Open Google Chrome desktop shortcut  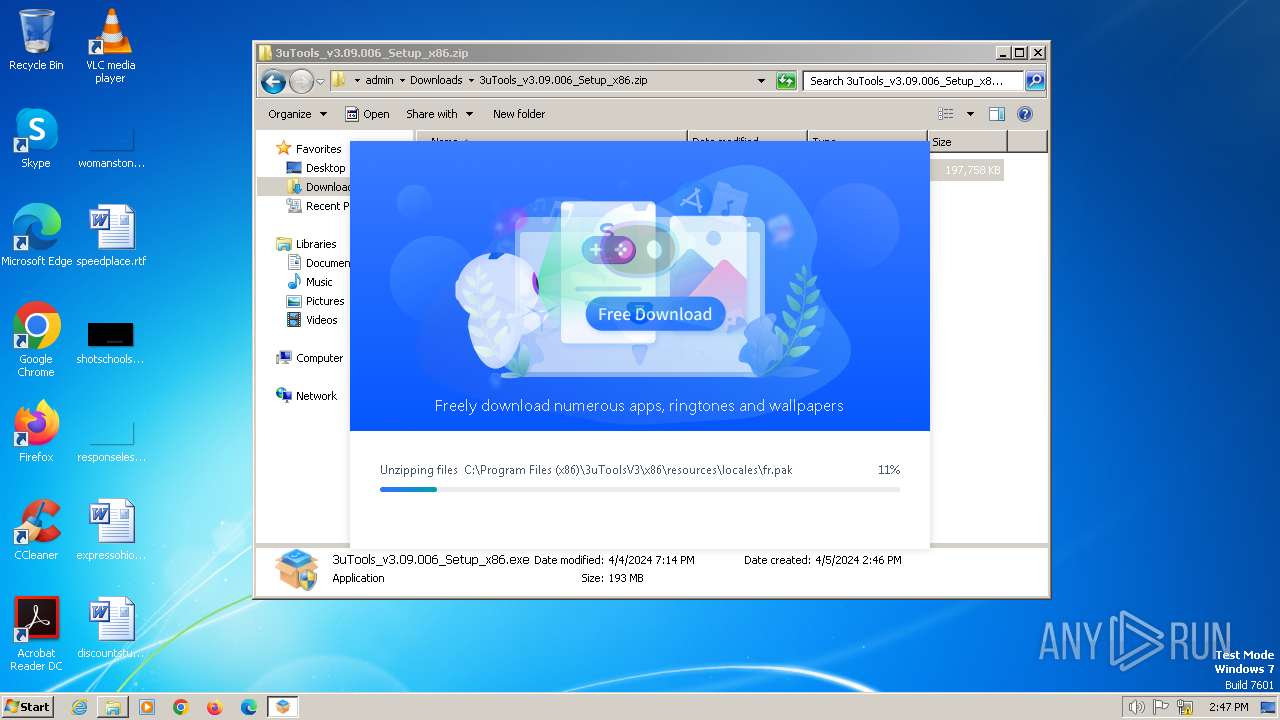pyautogui.click(x=36, y=340)
